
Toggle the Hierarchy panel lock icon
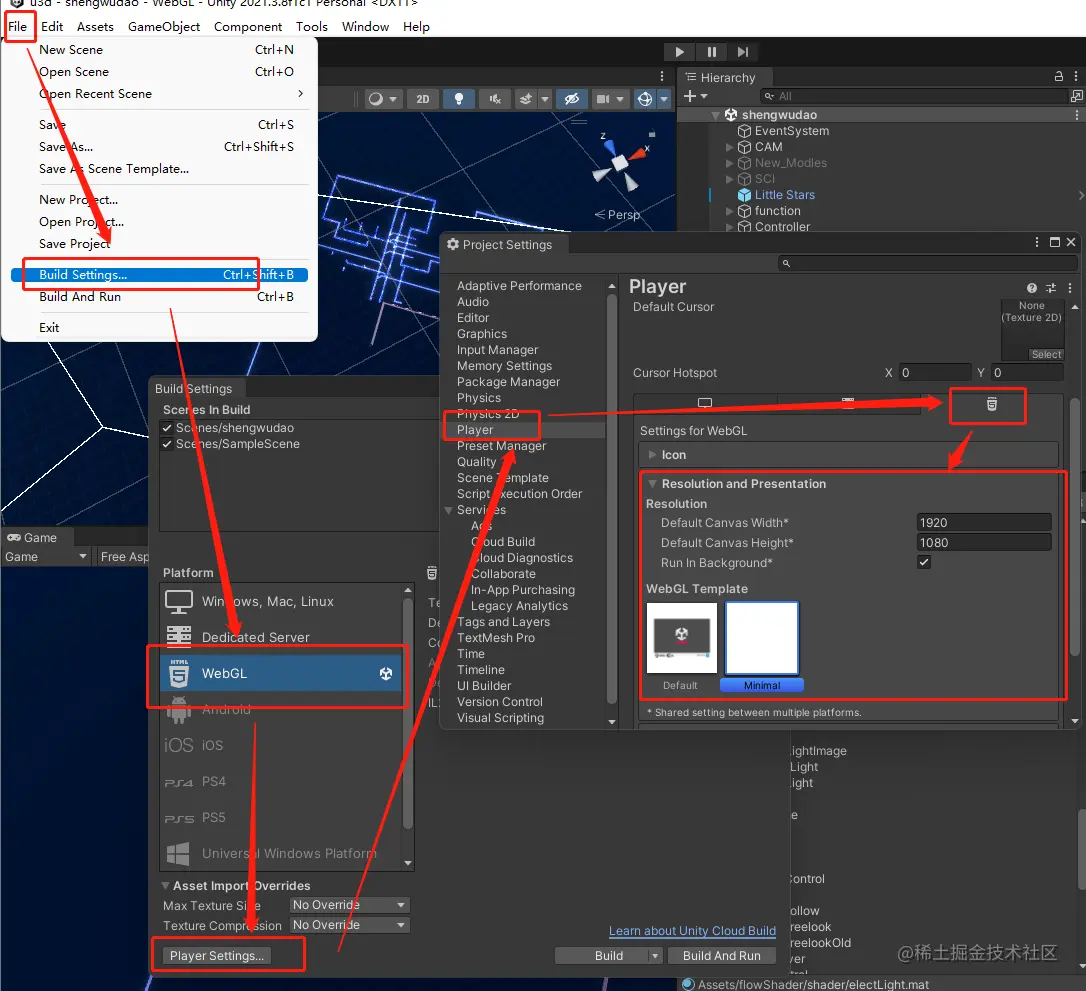(x=1058, y=76)
